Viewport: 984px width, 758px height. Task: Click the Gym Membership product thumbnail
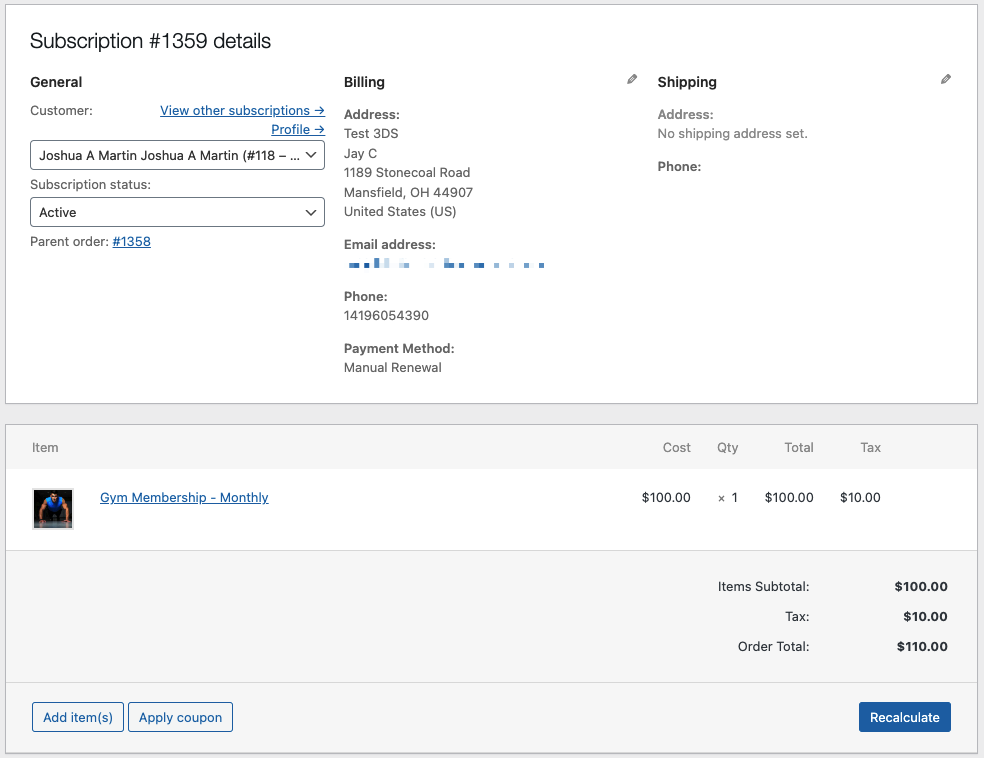[x=52, y=508]
